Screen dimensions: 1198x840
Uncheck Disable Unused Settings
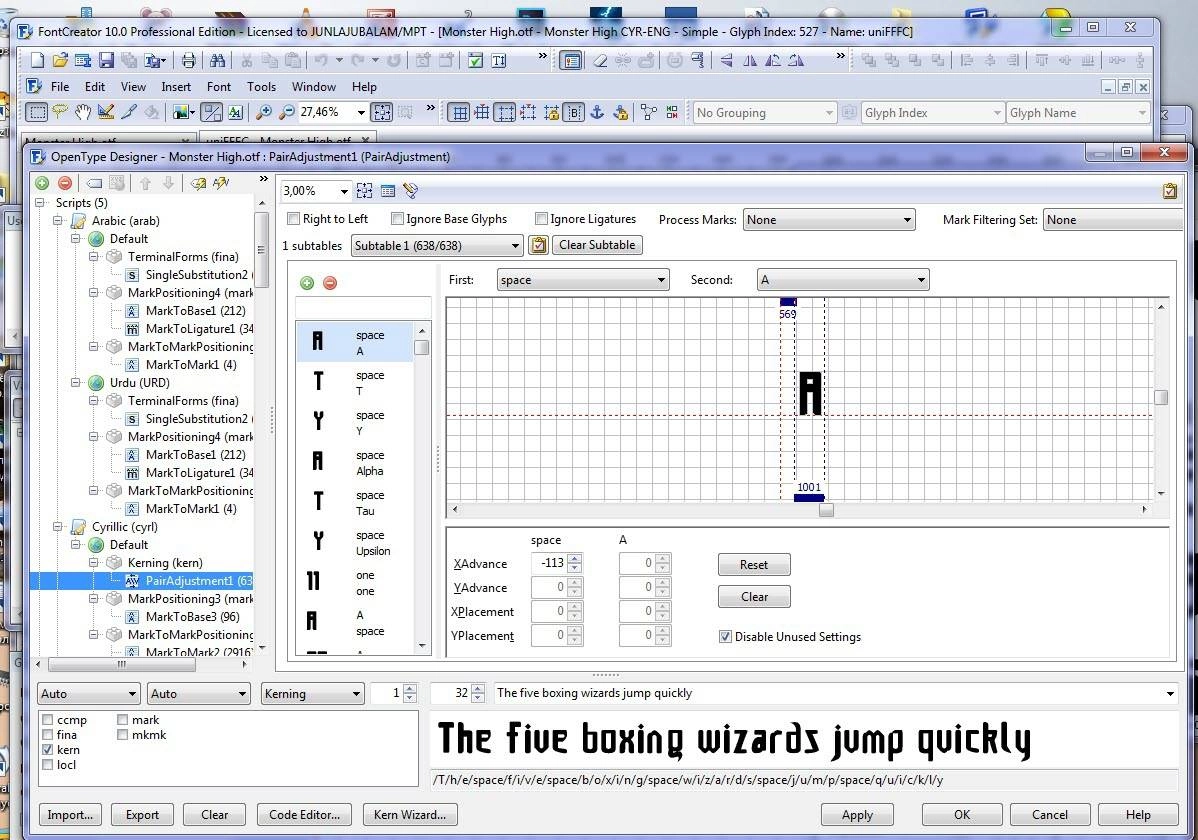coord(725,637)
